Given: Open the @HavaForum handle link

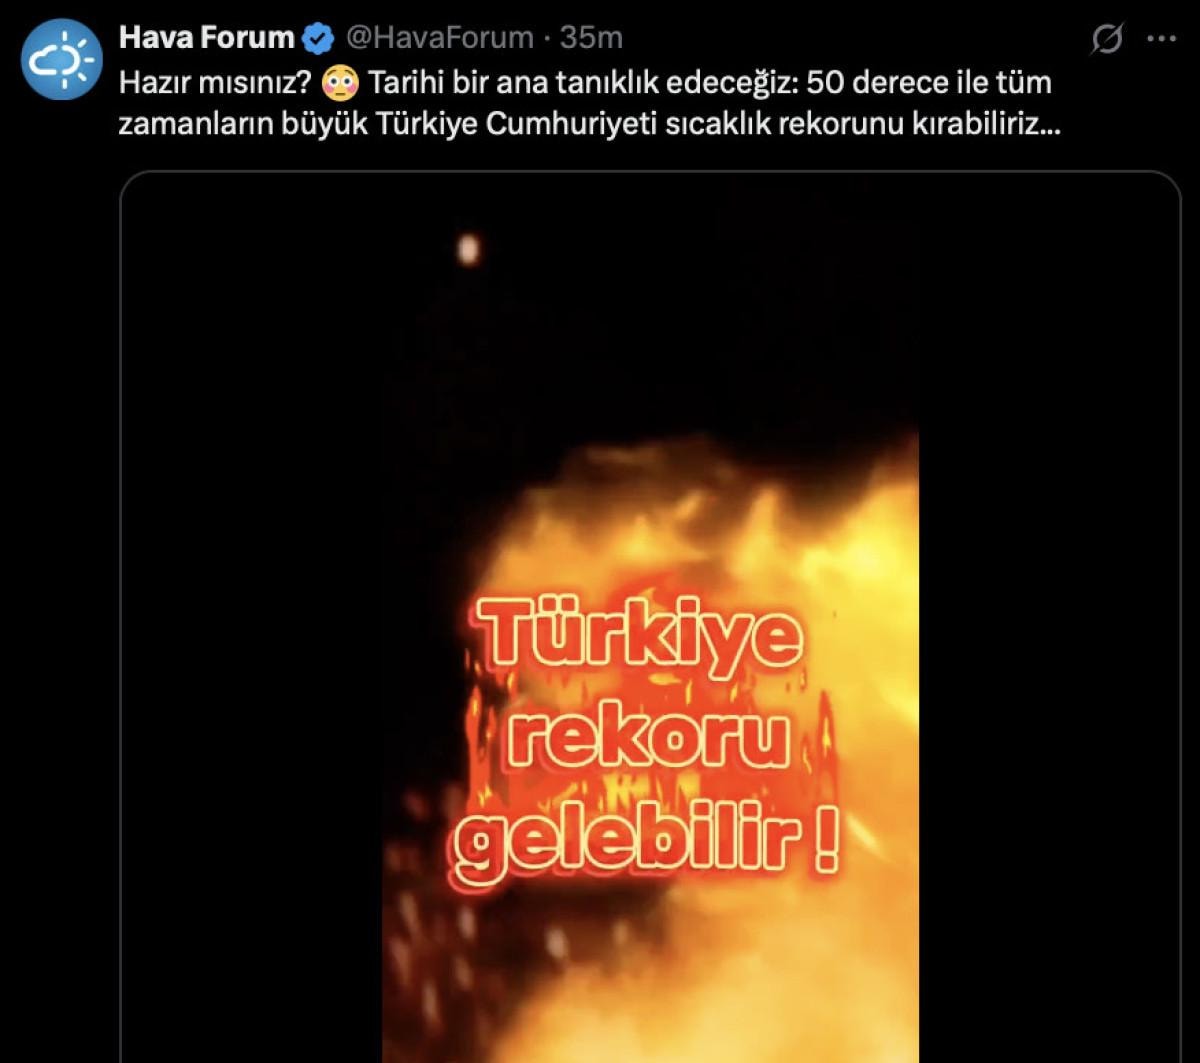Looking at the screenshot, I should point(439,38).
